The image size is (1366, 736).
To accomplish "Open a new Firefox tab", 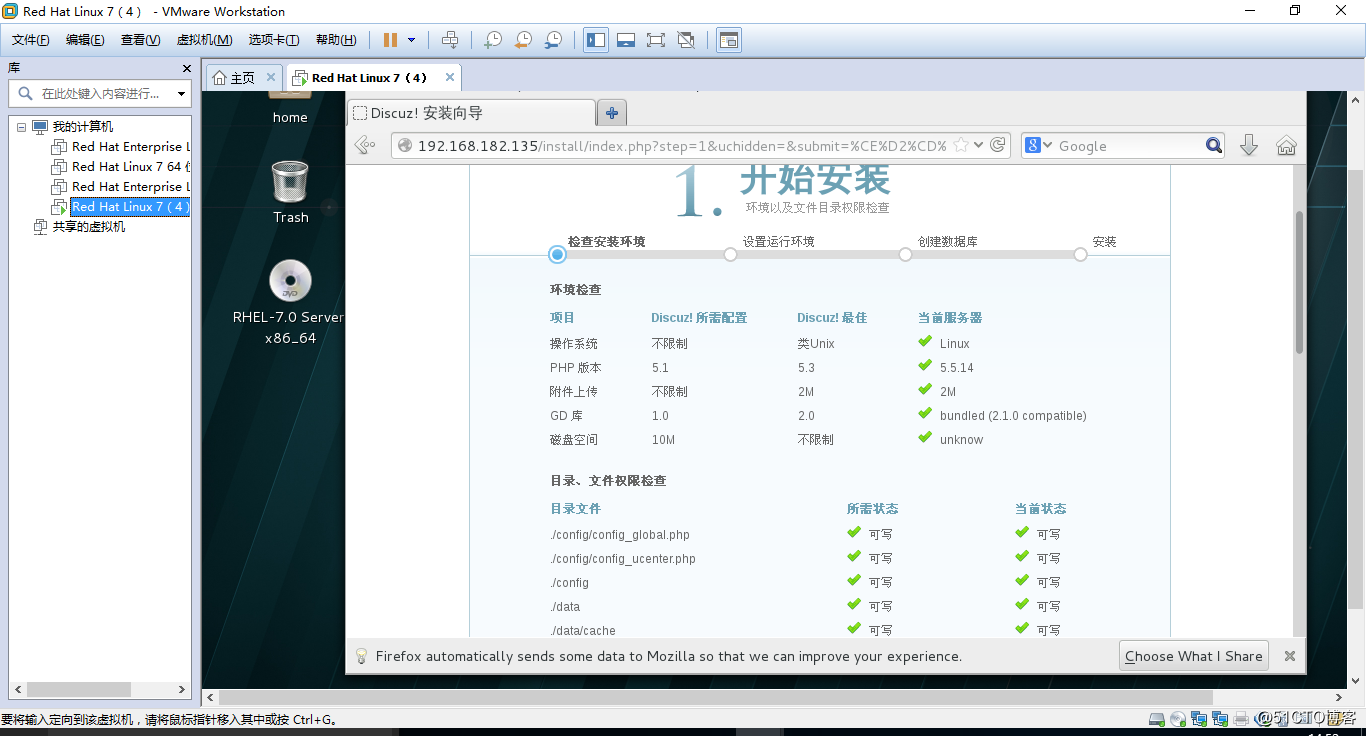I will pos(612,113).
